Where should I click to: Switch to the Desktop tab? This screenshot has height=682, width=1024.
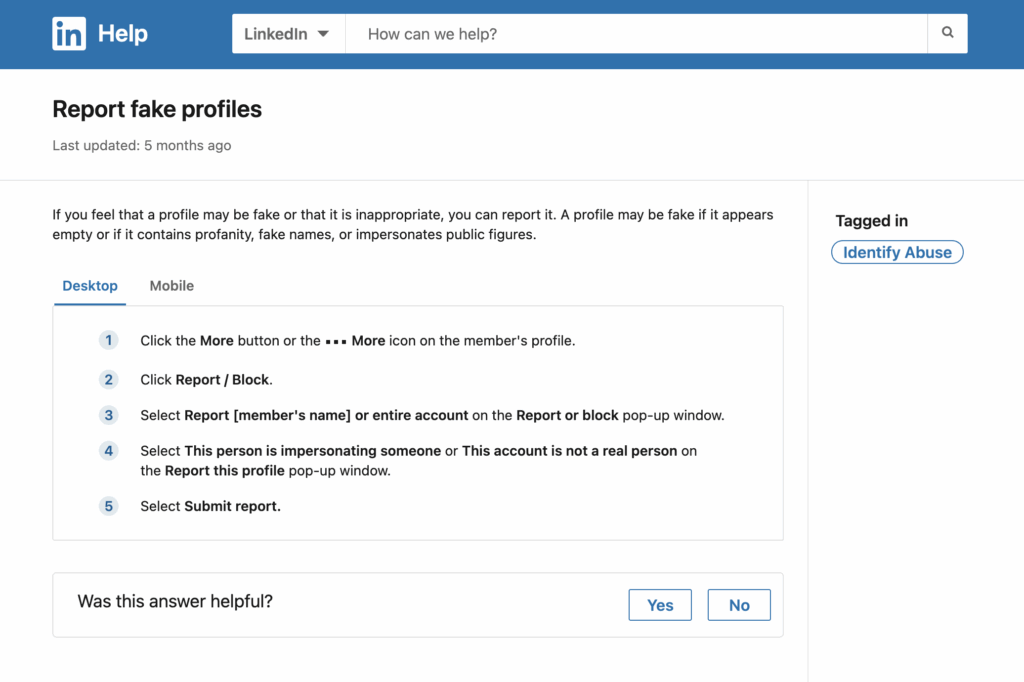click(x=90, y=286)
